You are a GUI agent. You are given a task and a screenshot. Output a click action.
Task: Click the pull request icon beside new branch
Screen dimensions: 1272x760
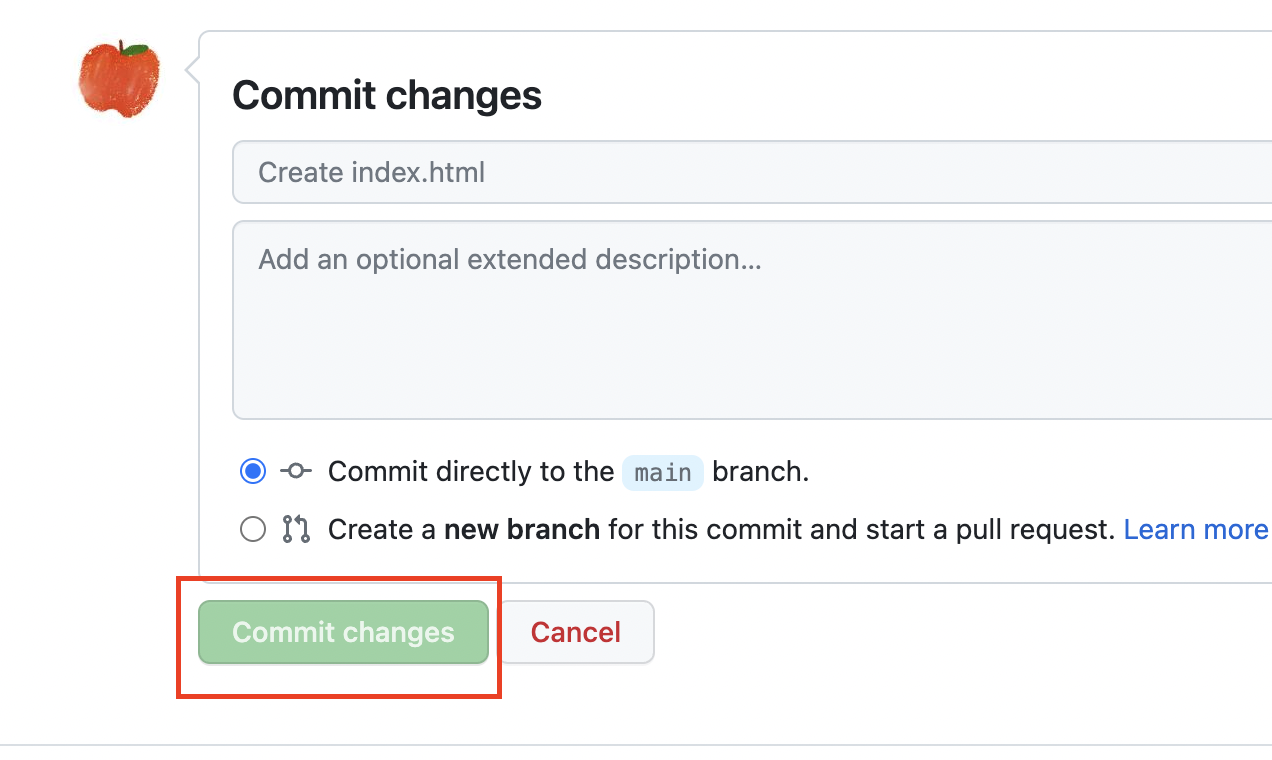[x=296, y=529]
